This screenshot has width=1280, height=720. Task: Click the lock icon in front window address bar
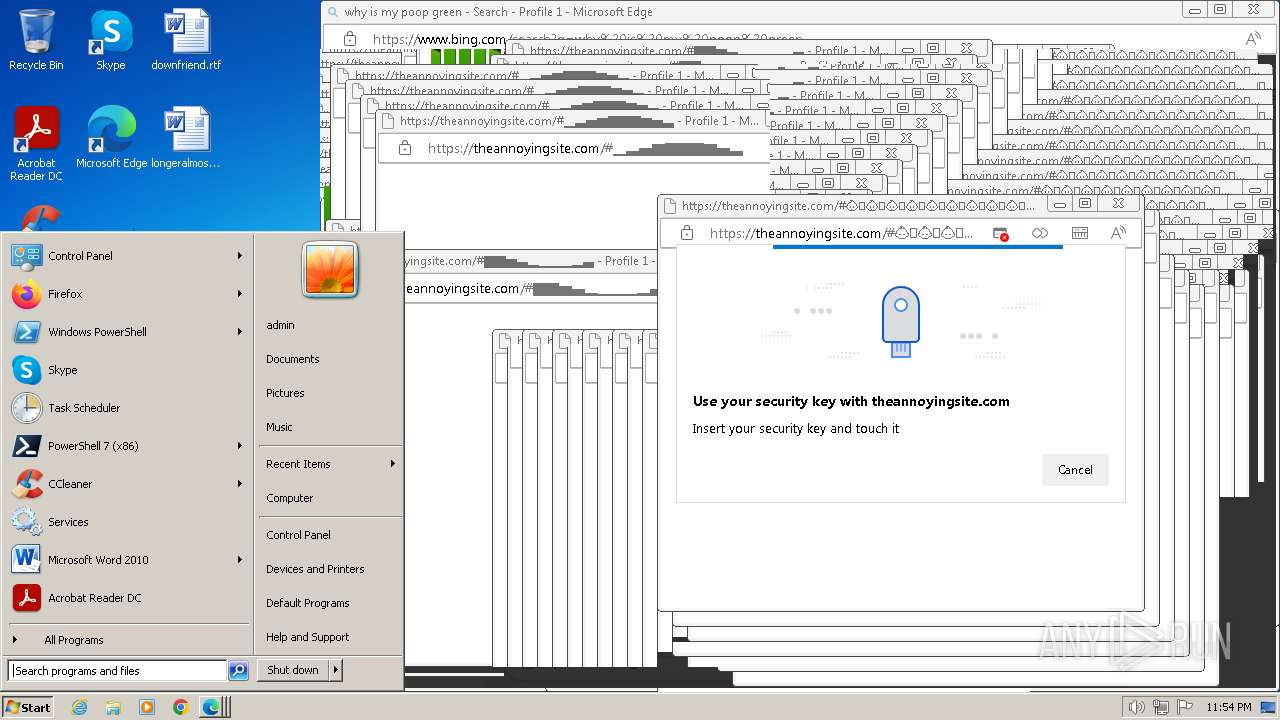point(687,233)
